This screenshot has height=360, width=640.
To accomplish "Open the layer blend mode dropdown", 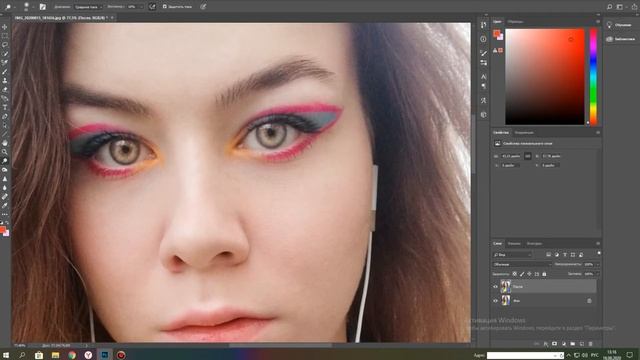I will [x=522, y=264].
